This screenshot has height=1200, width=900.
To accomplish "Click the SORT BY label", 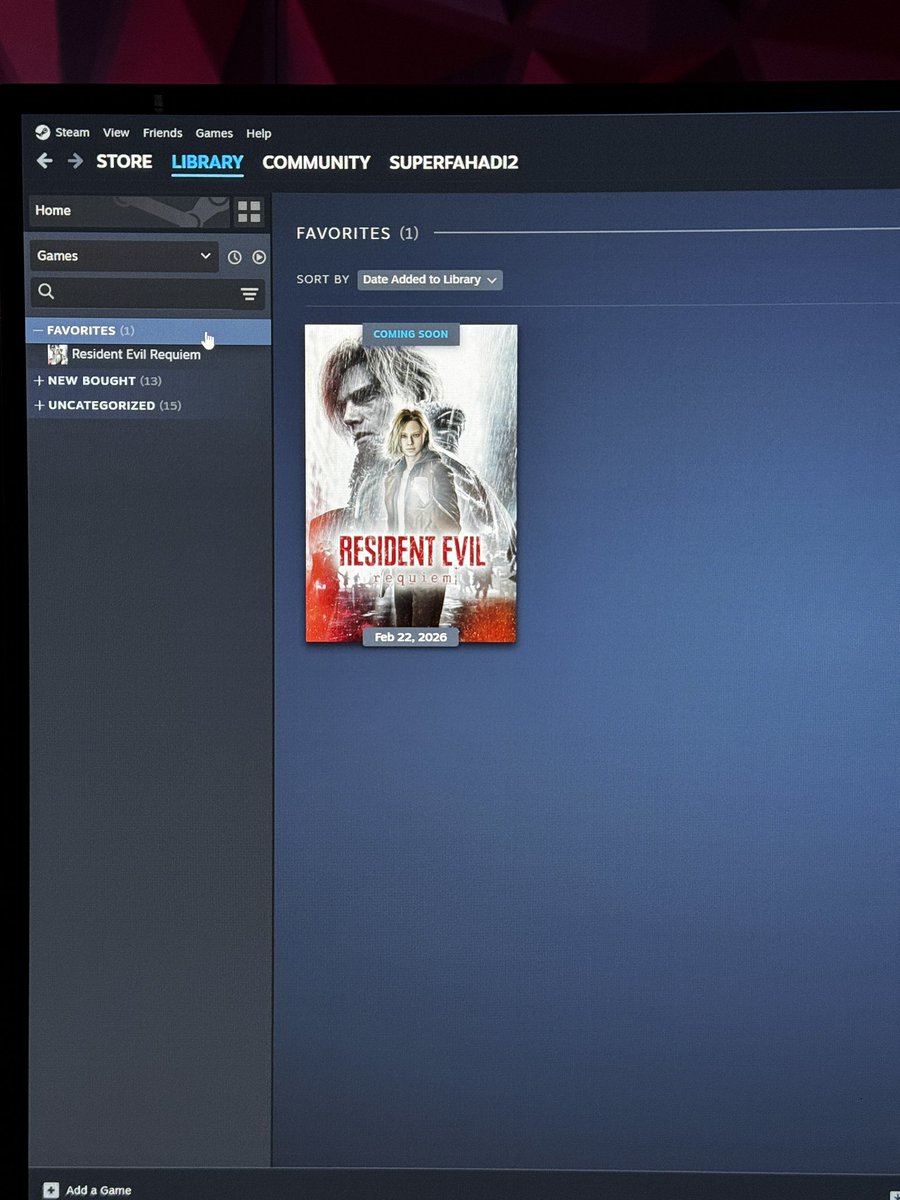I will coord(323,280).
